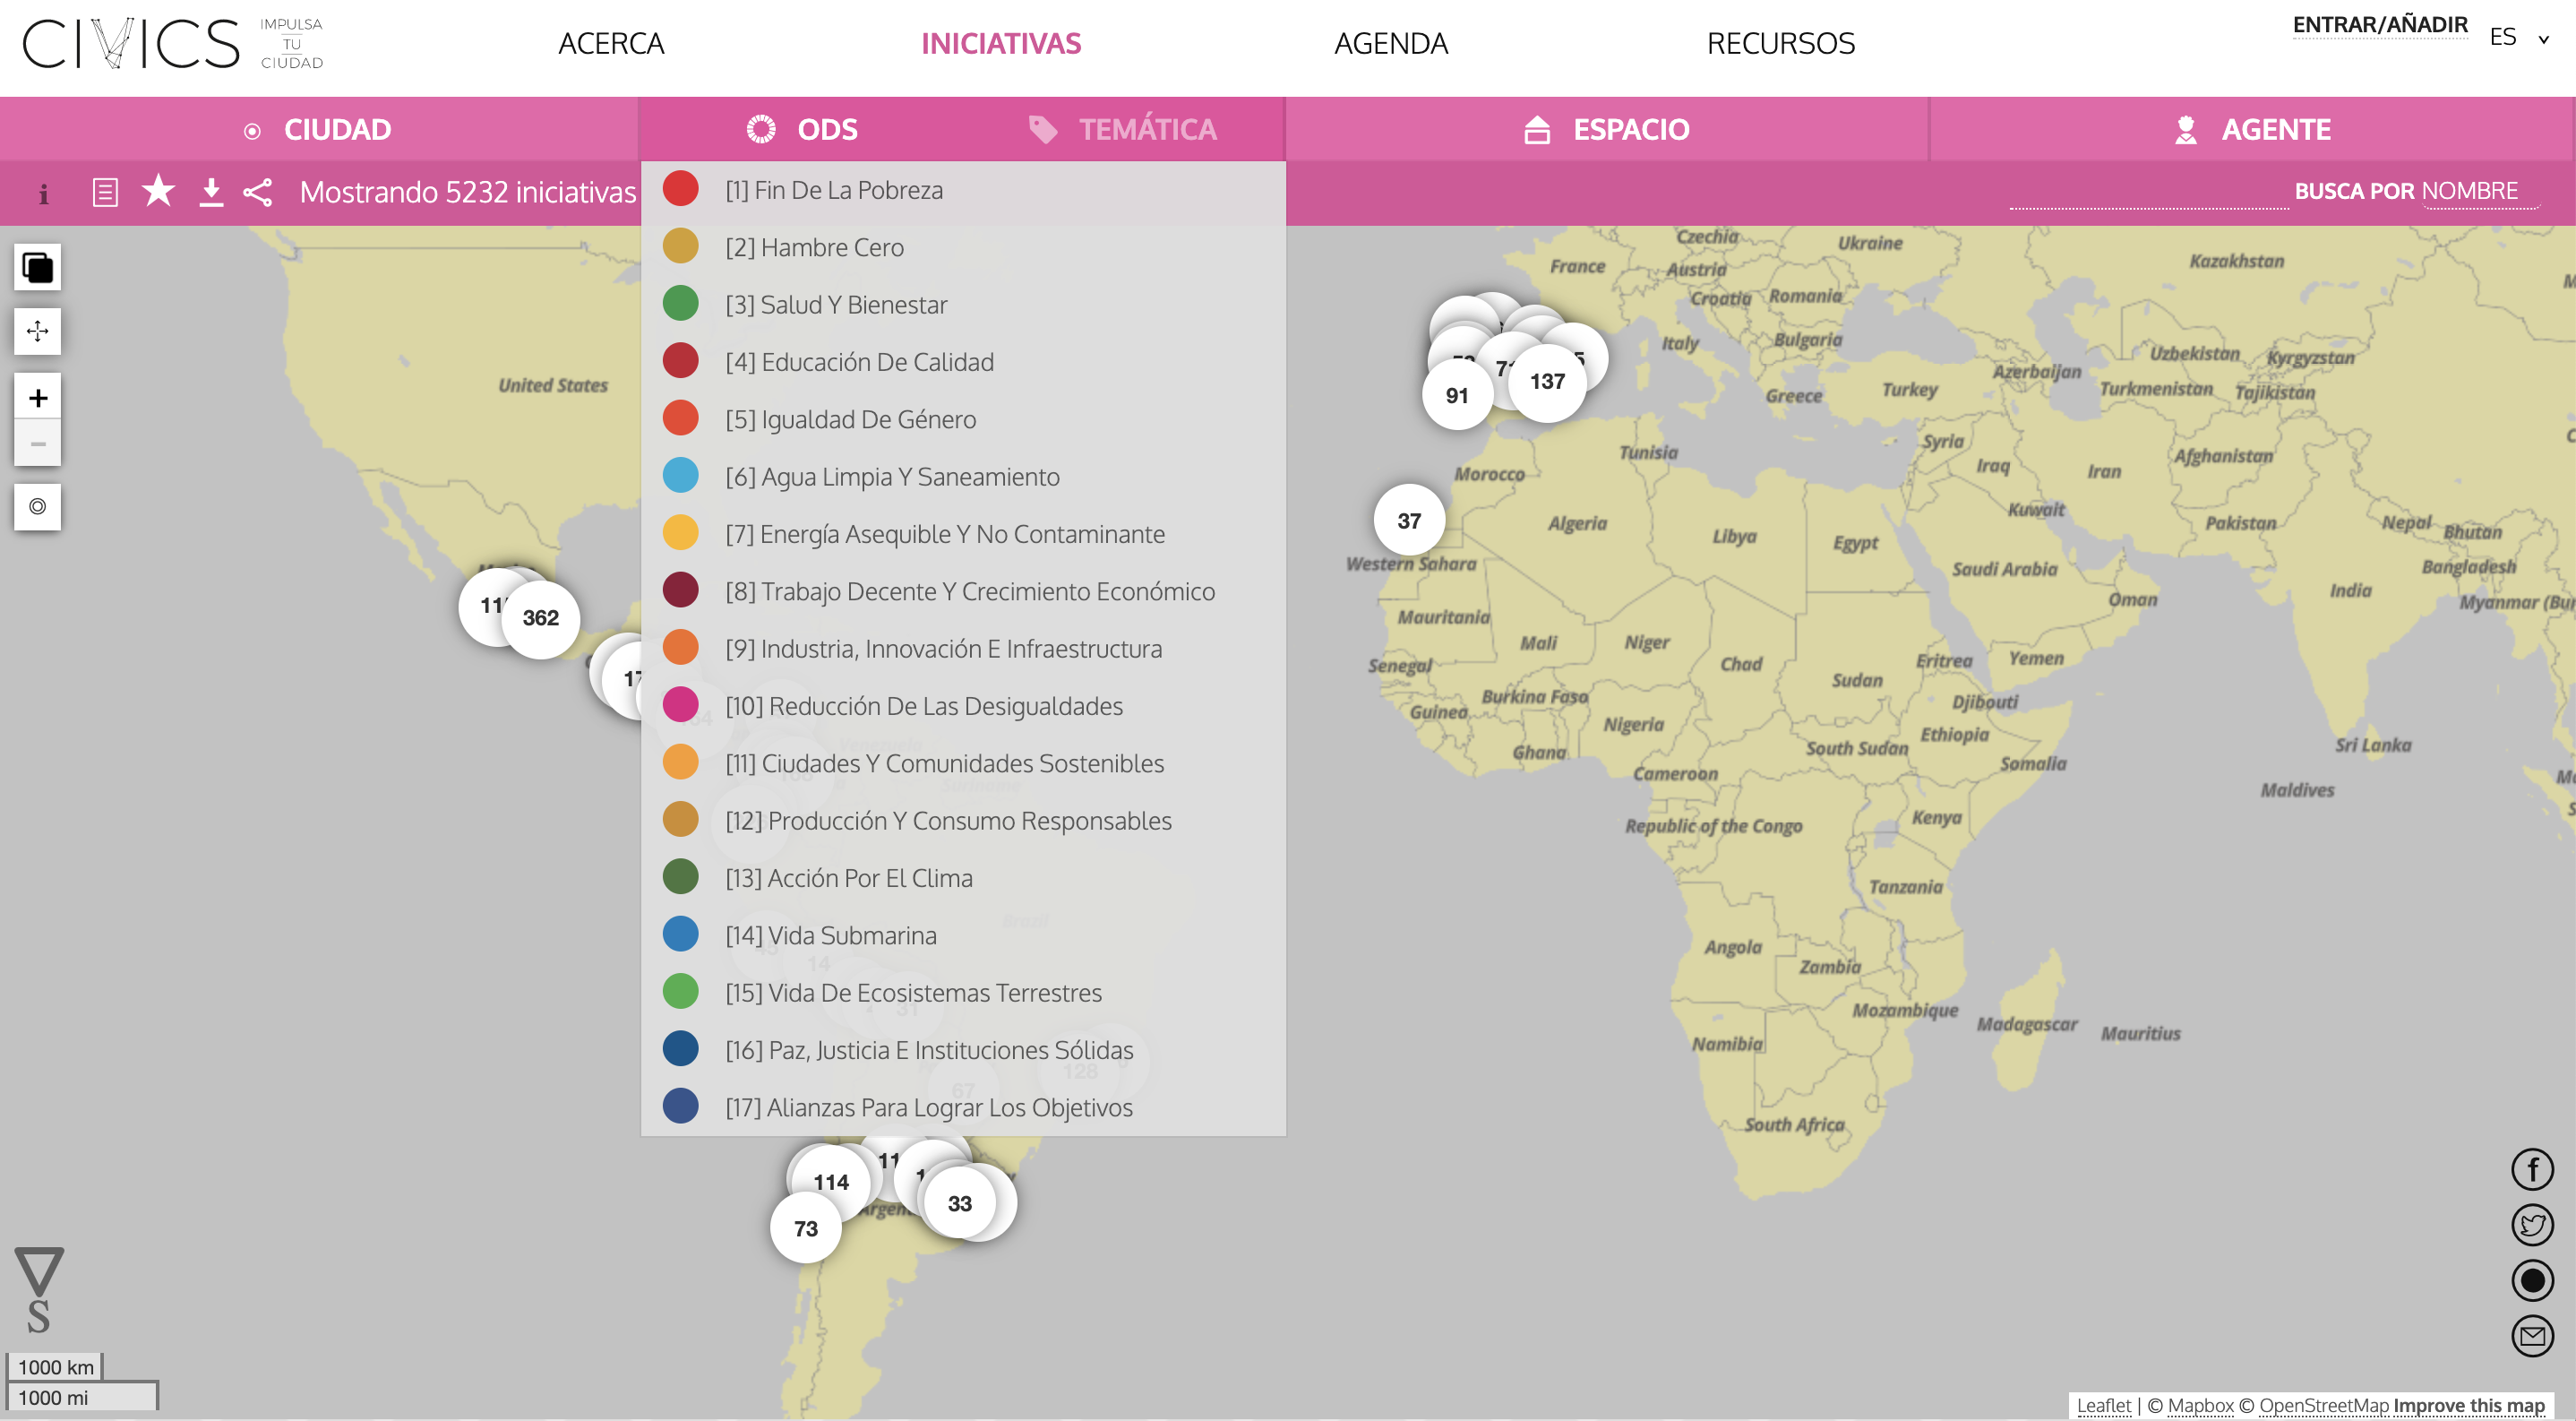Open the Facebook social icon
Image resolution: width=2576 pixels, height=1421 pixels.
coord(2531,1169)
